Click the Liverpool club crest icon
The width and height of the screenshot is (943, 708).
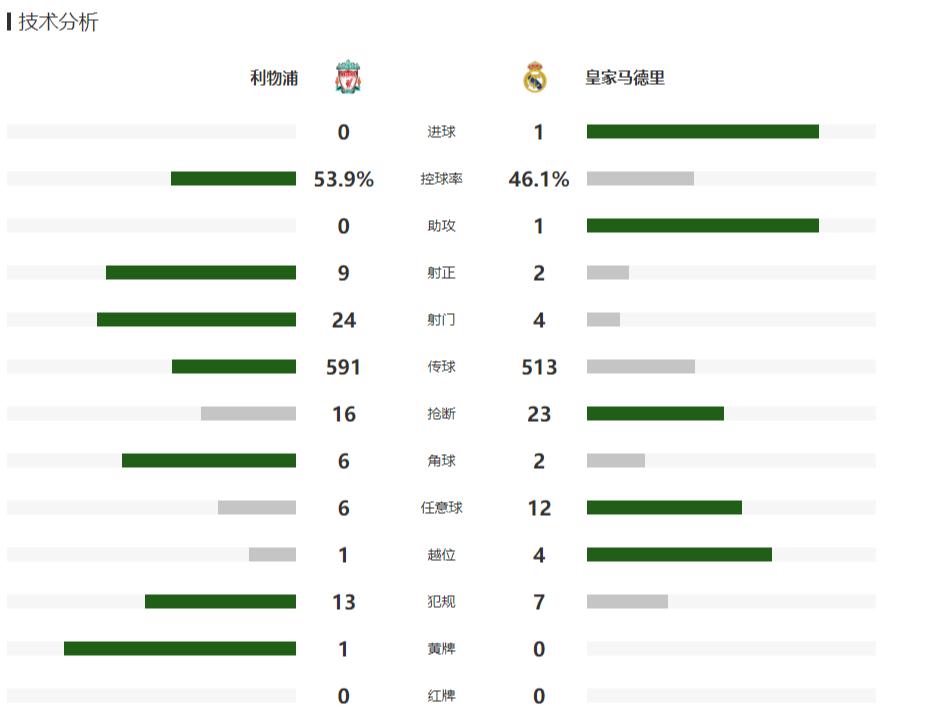[347, 77]
